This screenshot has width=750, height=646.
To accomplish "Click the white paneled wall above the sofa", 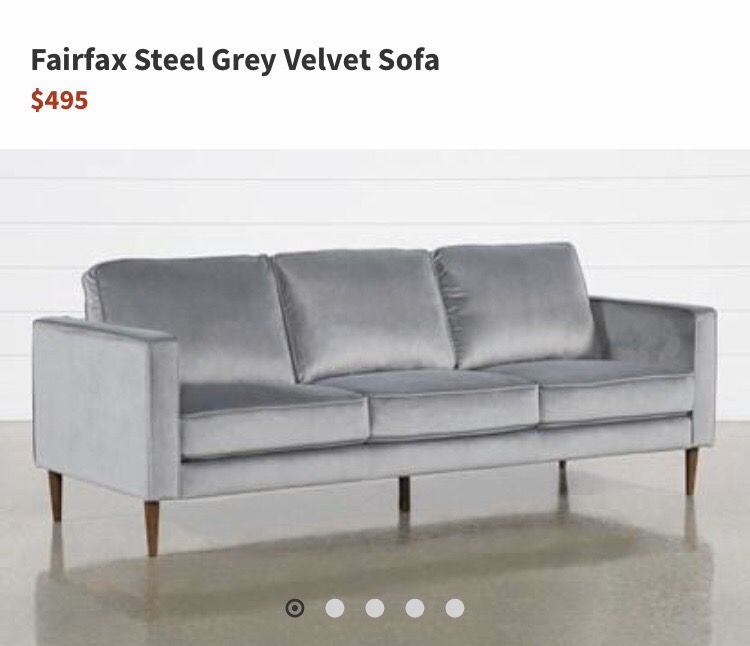I will tap(375, 201).
